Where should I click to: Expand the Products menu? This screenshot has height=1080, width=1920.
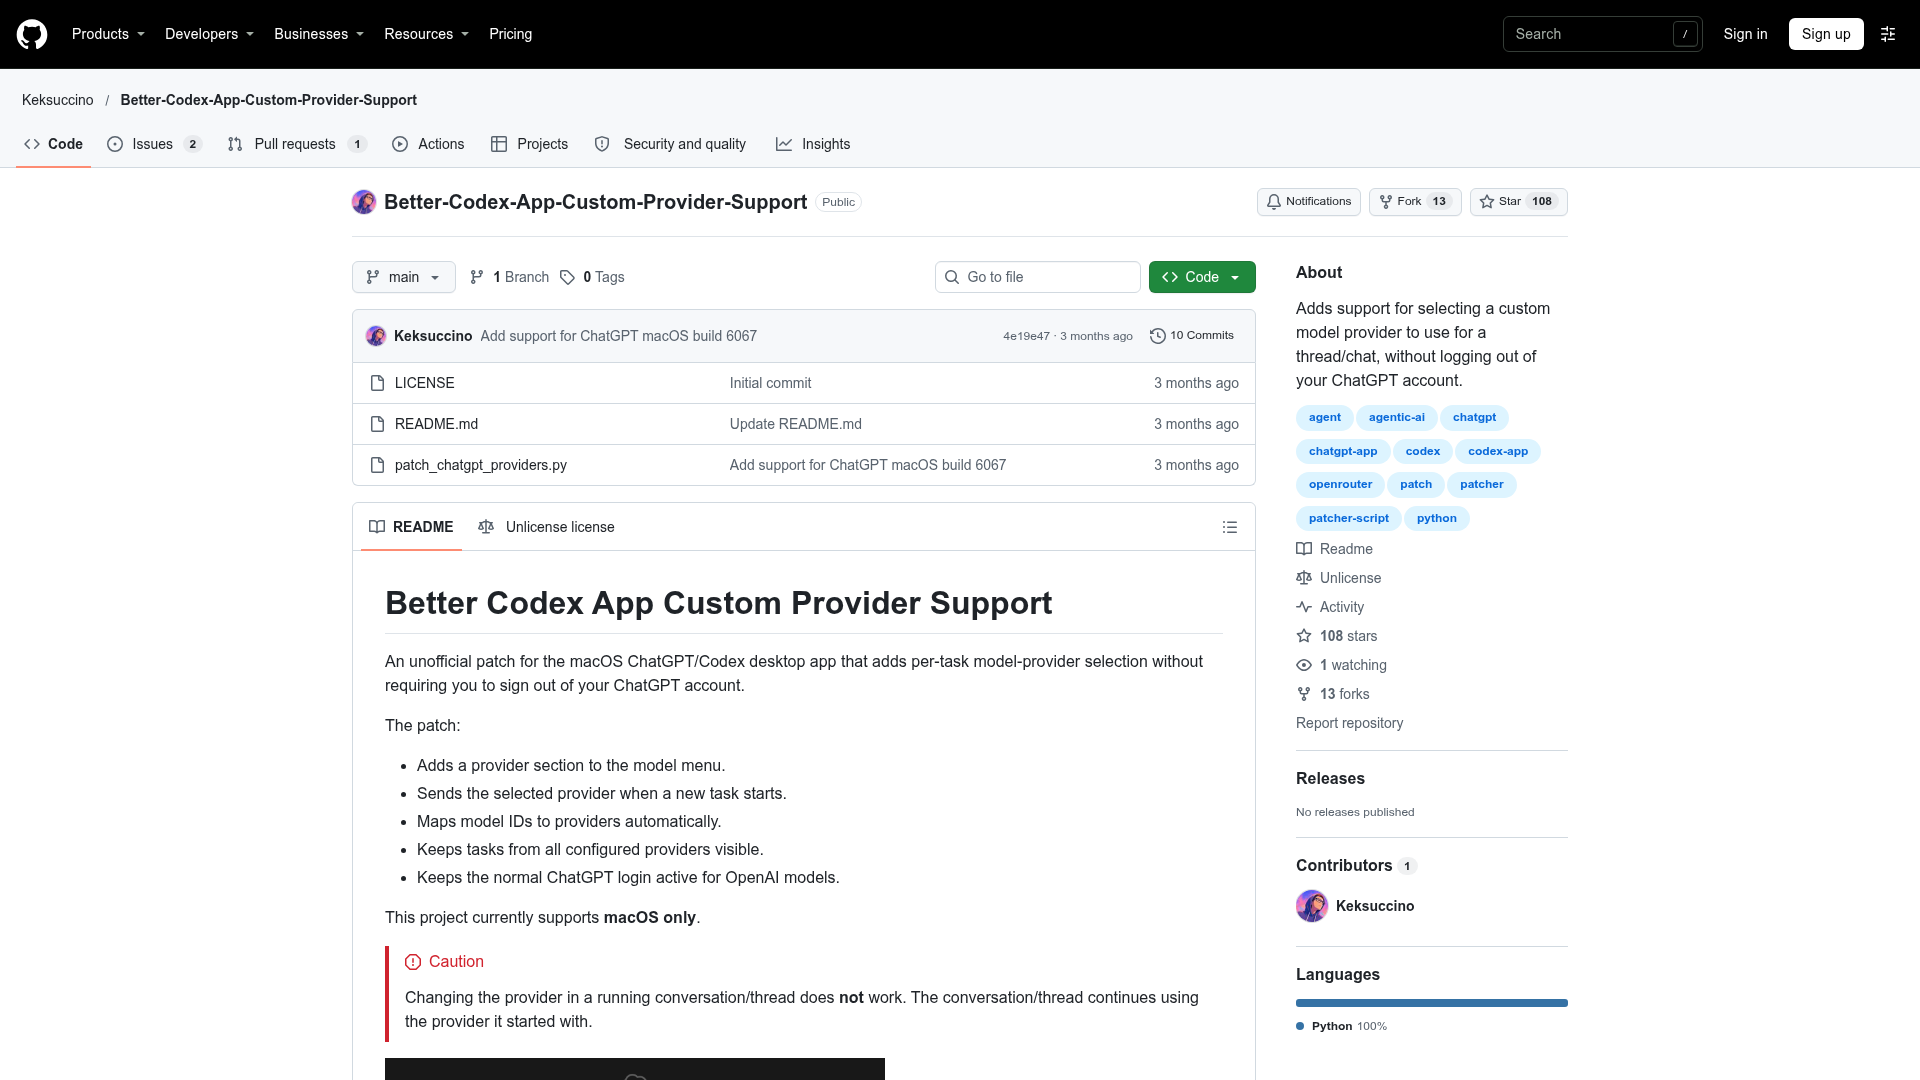coord(108,34)
